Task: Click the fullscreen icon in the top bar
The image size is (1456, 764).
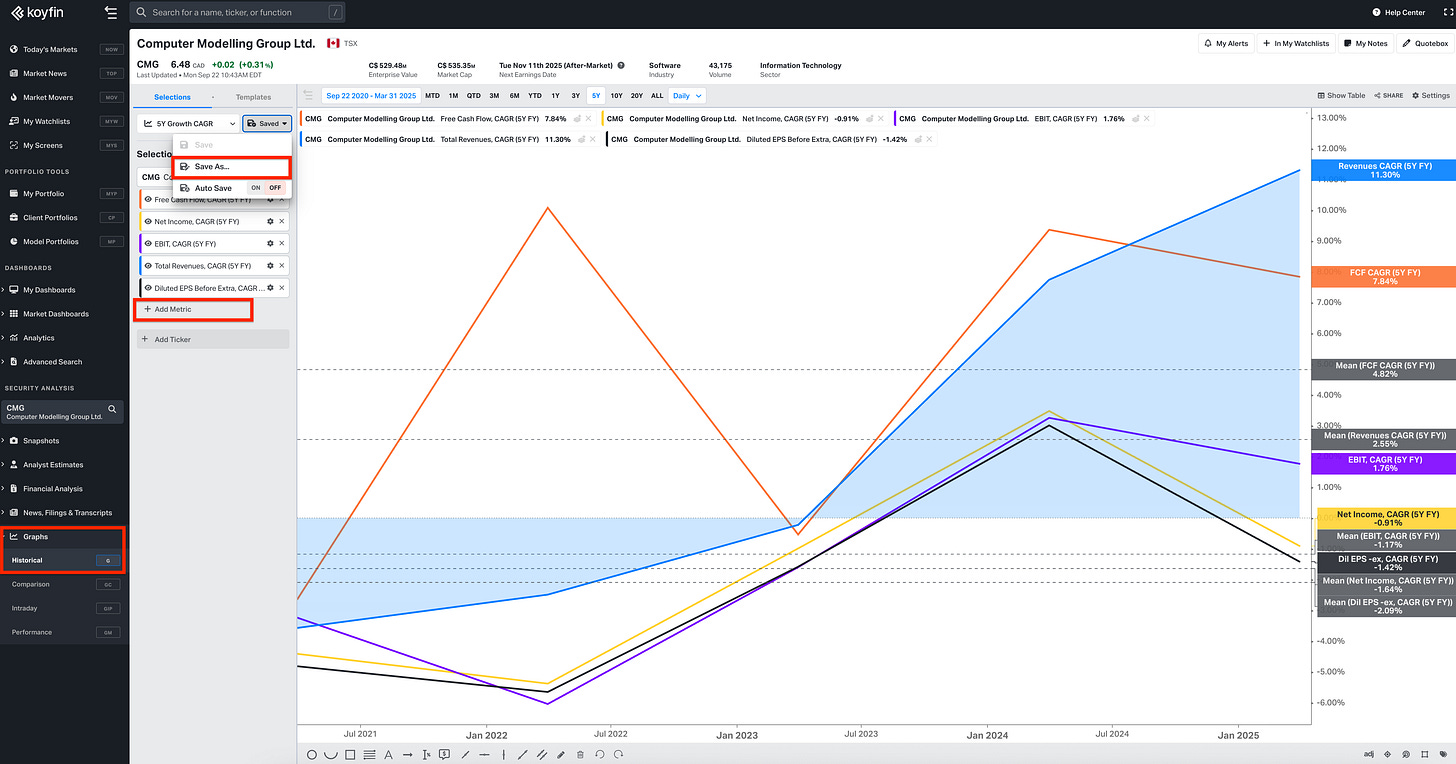Action: 1446,13
